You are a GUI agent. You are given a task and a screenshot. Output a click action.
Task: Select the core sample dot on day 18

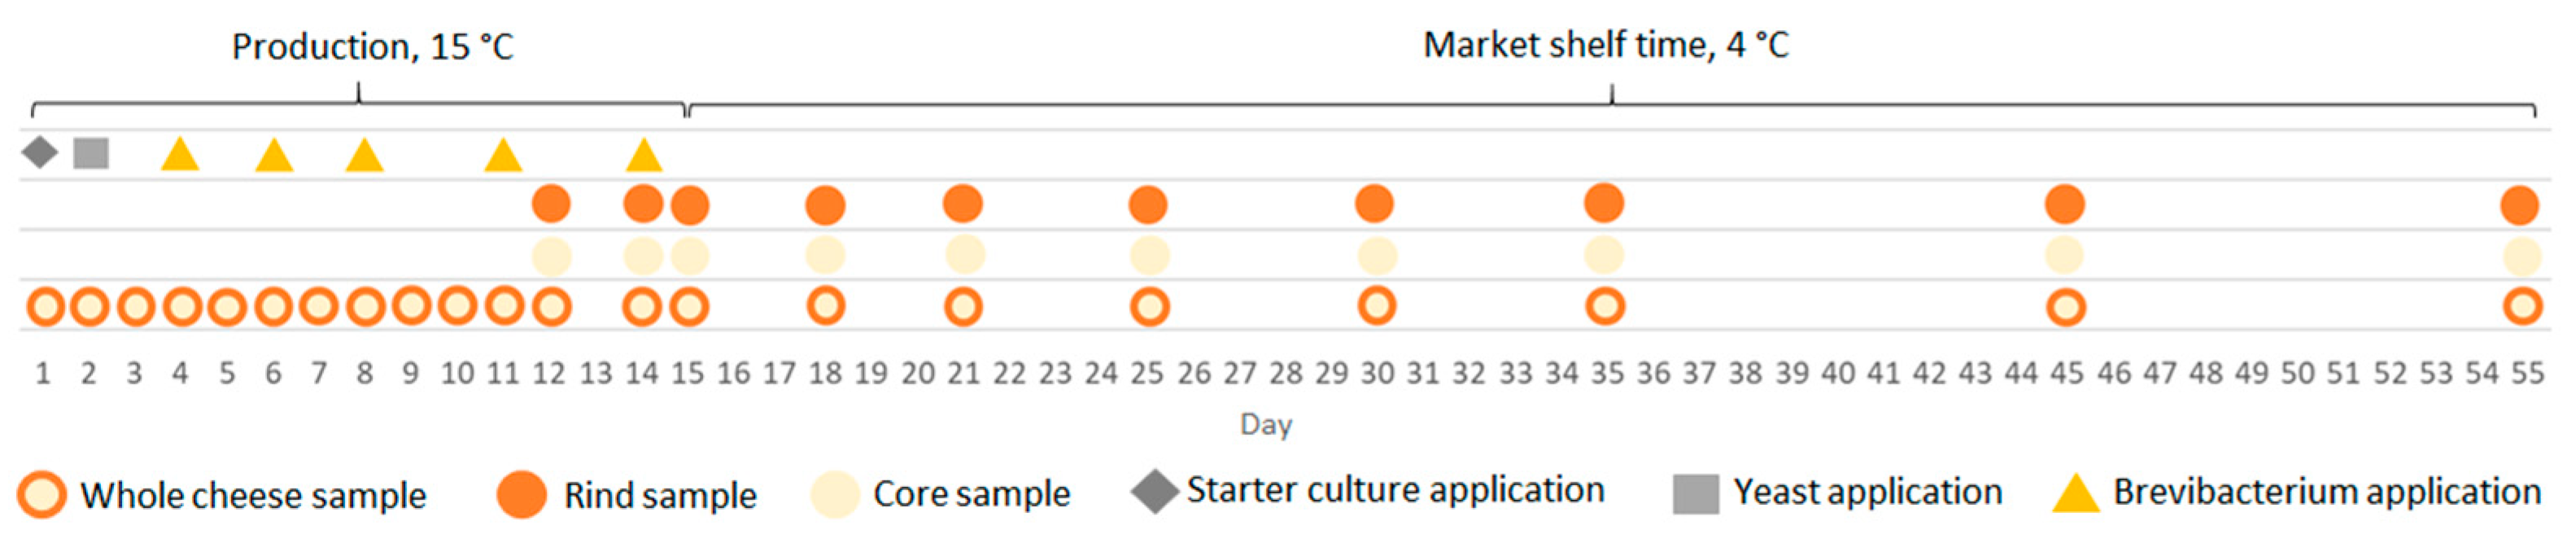pyautogui.click(x=825, y=256)
